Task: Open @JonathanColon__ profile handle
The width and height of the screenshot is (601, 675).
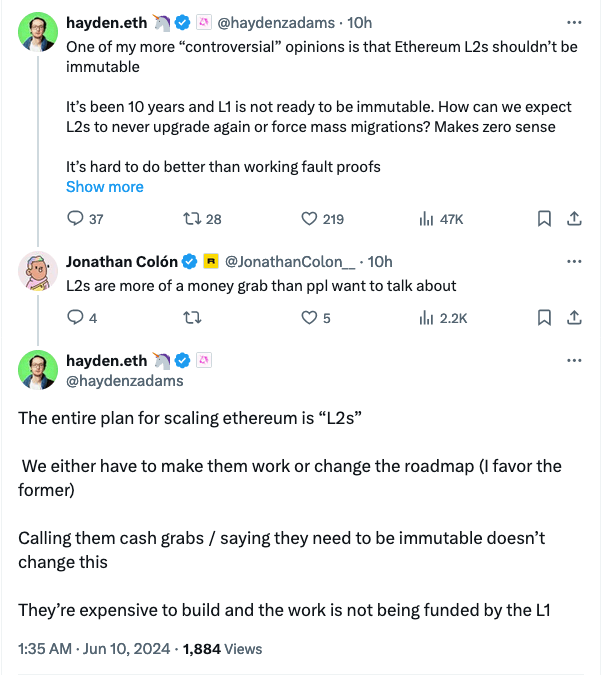Action: tap(289, 262)
